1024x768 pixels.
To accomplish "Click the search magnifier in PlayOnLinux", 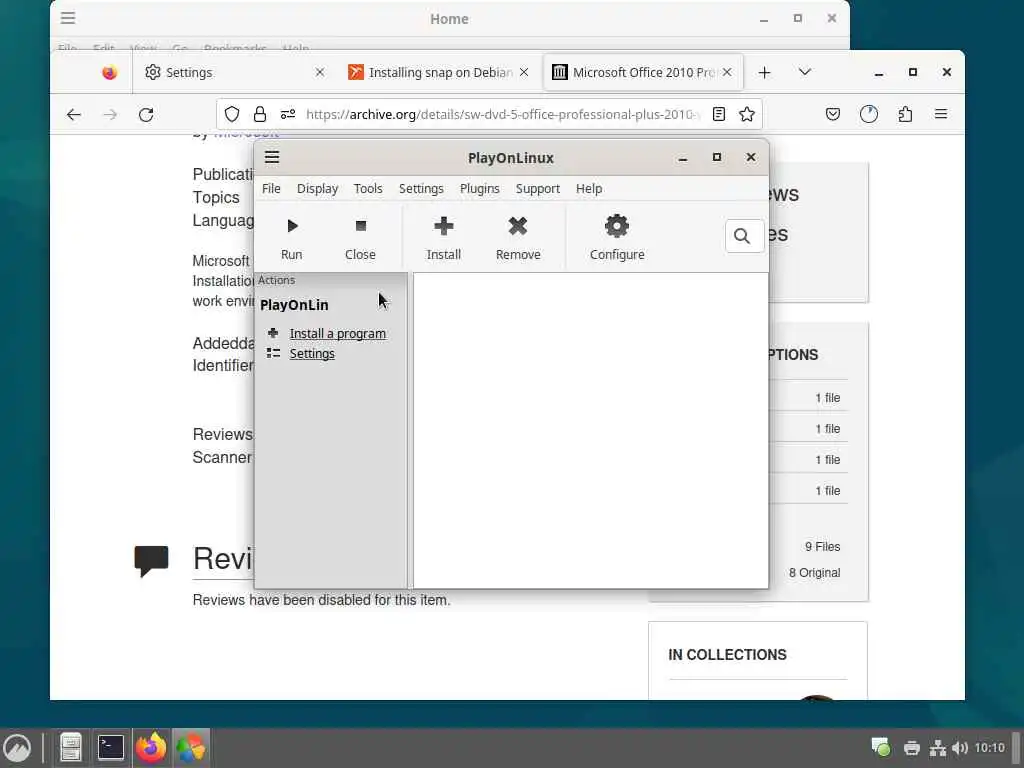I will (743, 236).
